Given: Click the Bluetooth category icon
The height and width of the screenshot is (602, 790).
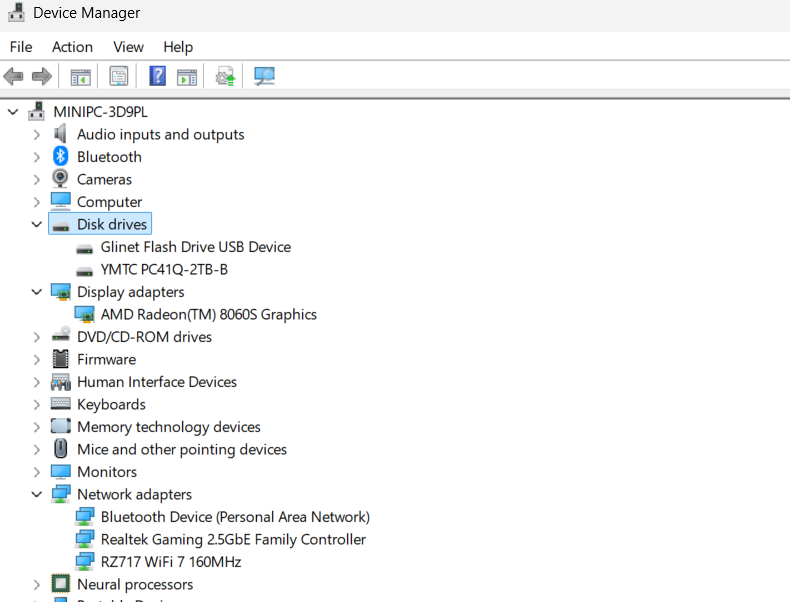Looking at the screenshot, I should (60, 156).
